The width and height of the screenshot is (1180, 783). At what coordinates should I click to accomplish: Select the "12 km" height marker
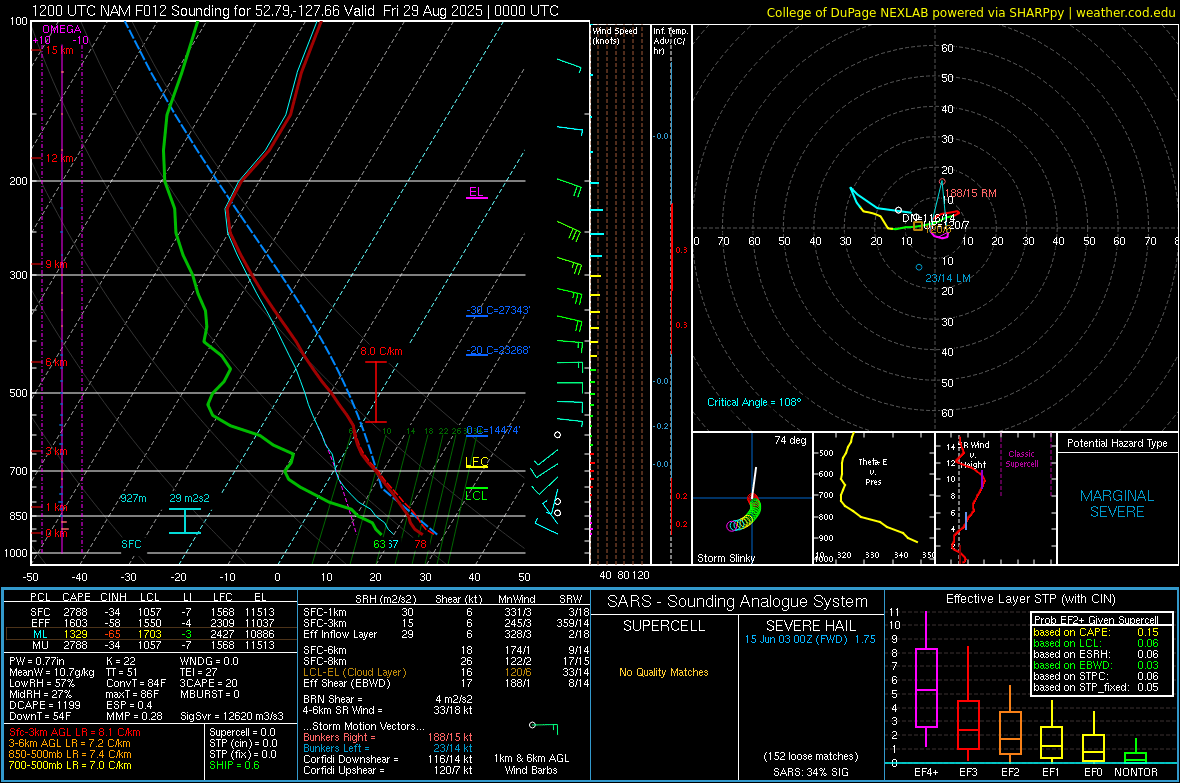tap(60, 158)
